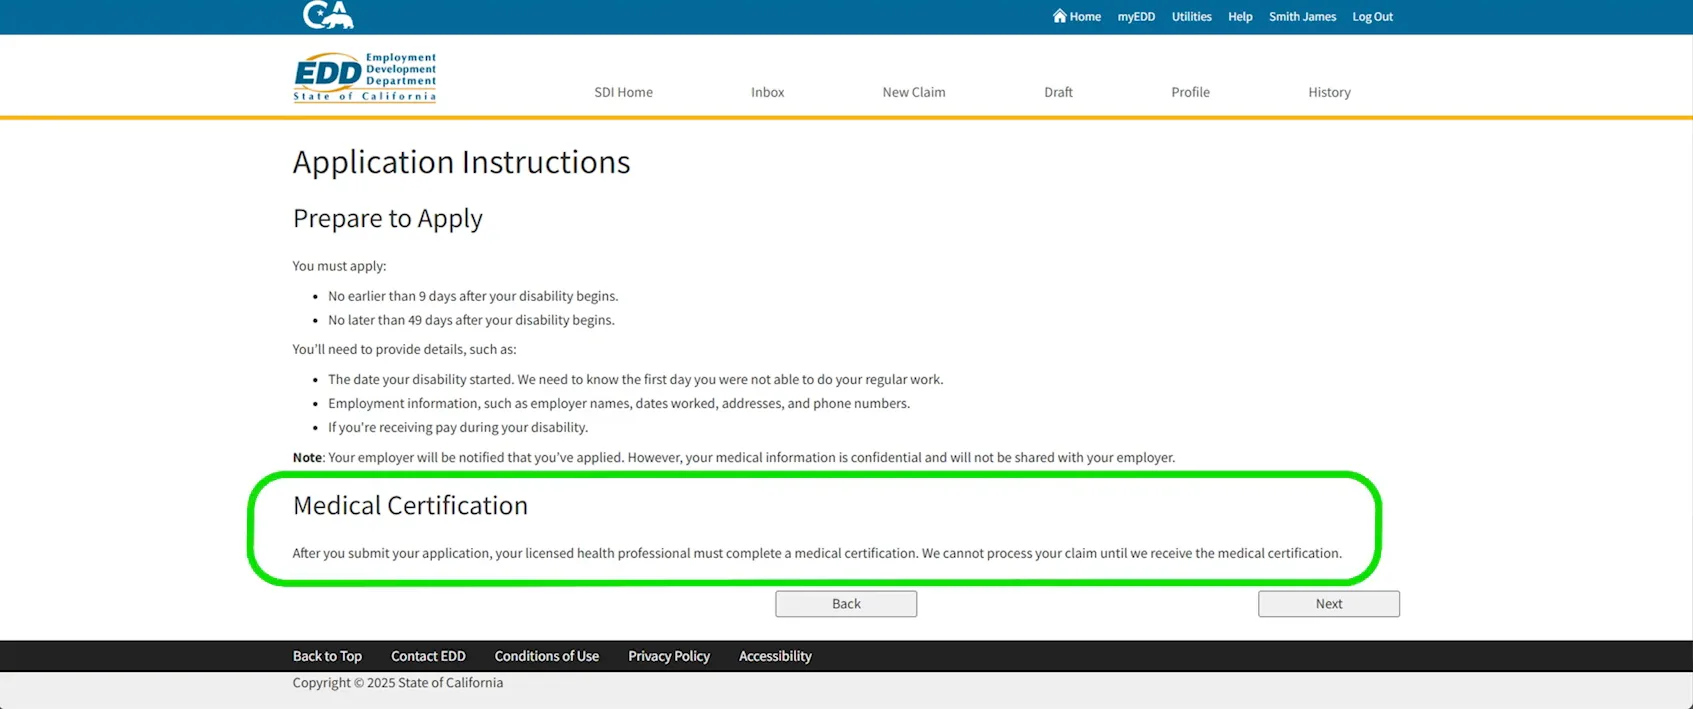Open the Inbox tab
This screenshot has height=709, width=1693.
point(767,92)
